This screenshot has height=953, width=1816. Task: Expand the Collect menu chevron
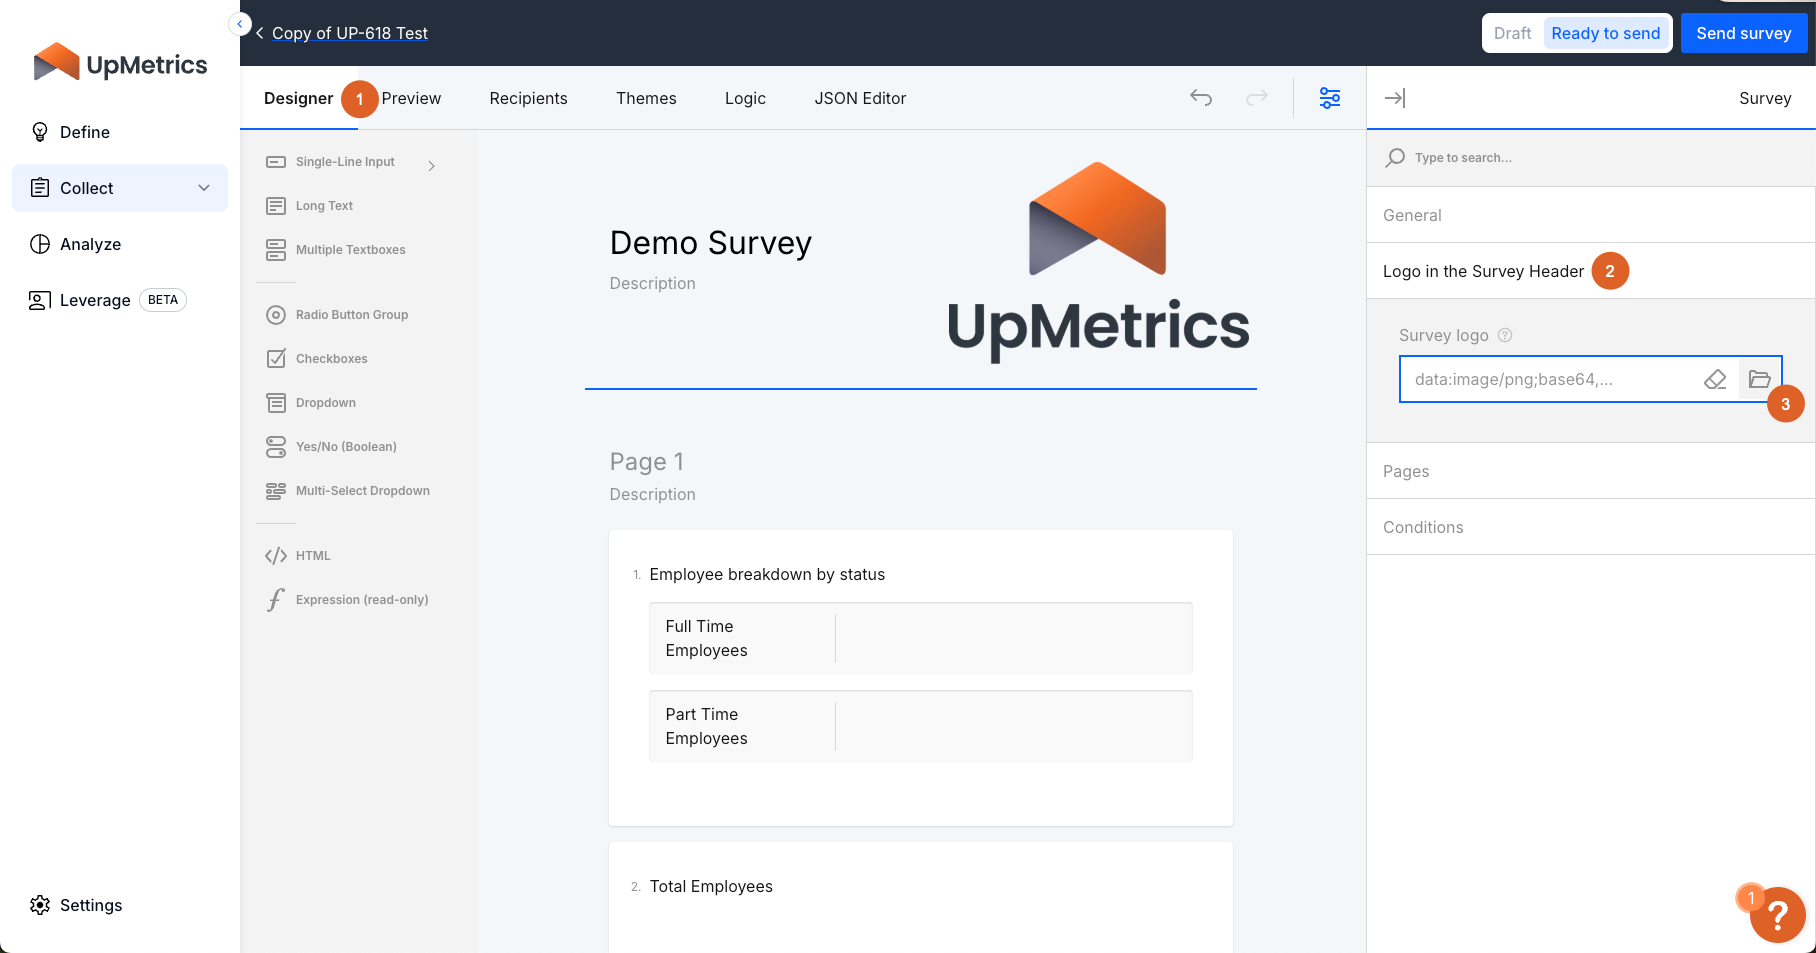pos(204,188)
